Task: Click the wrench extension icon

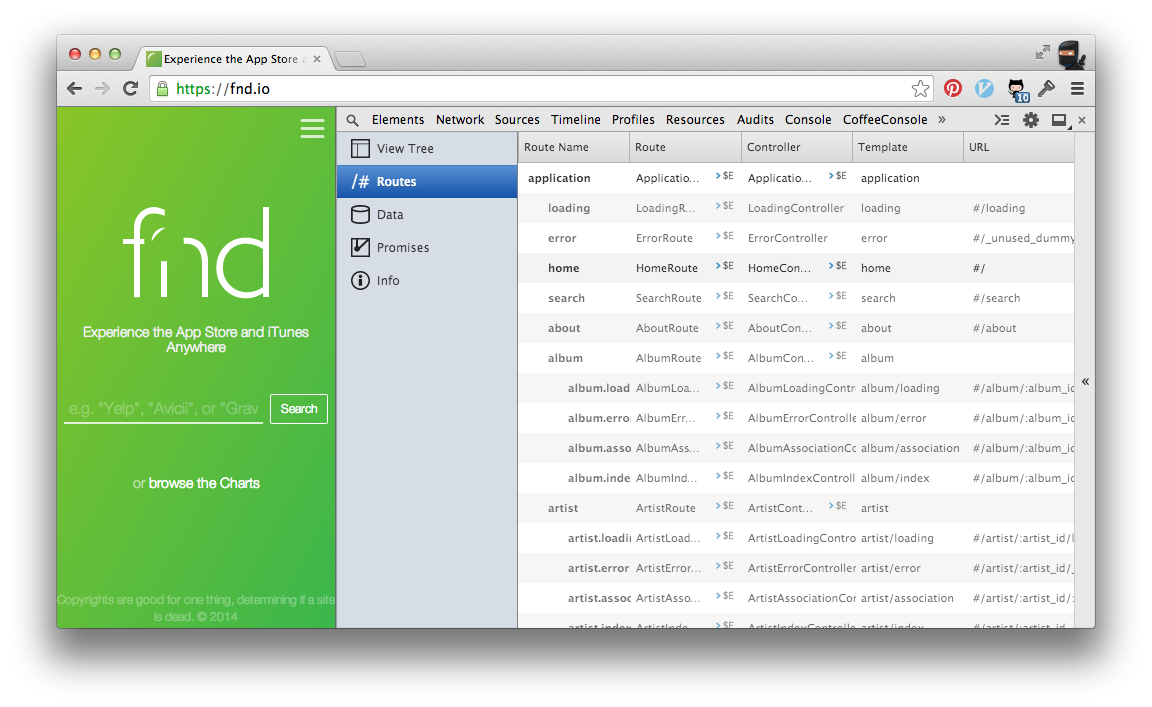Action: point(1047,89)
